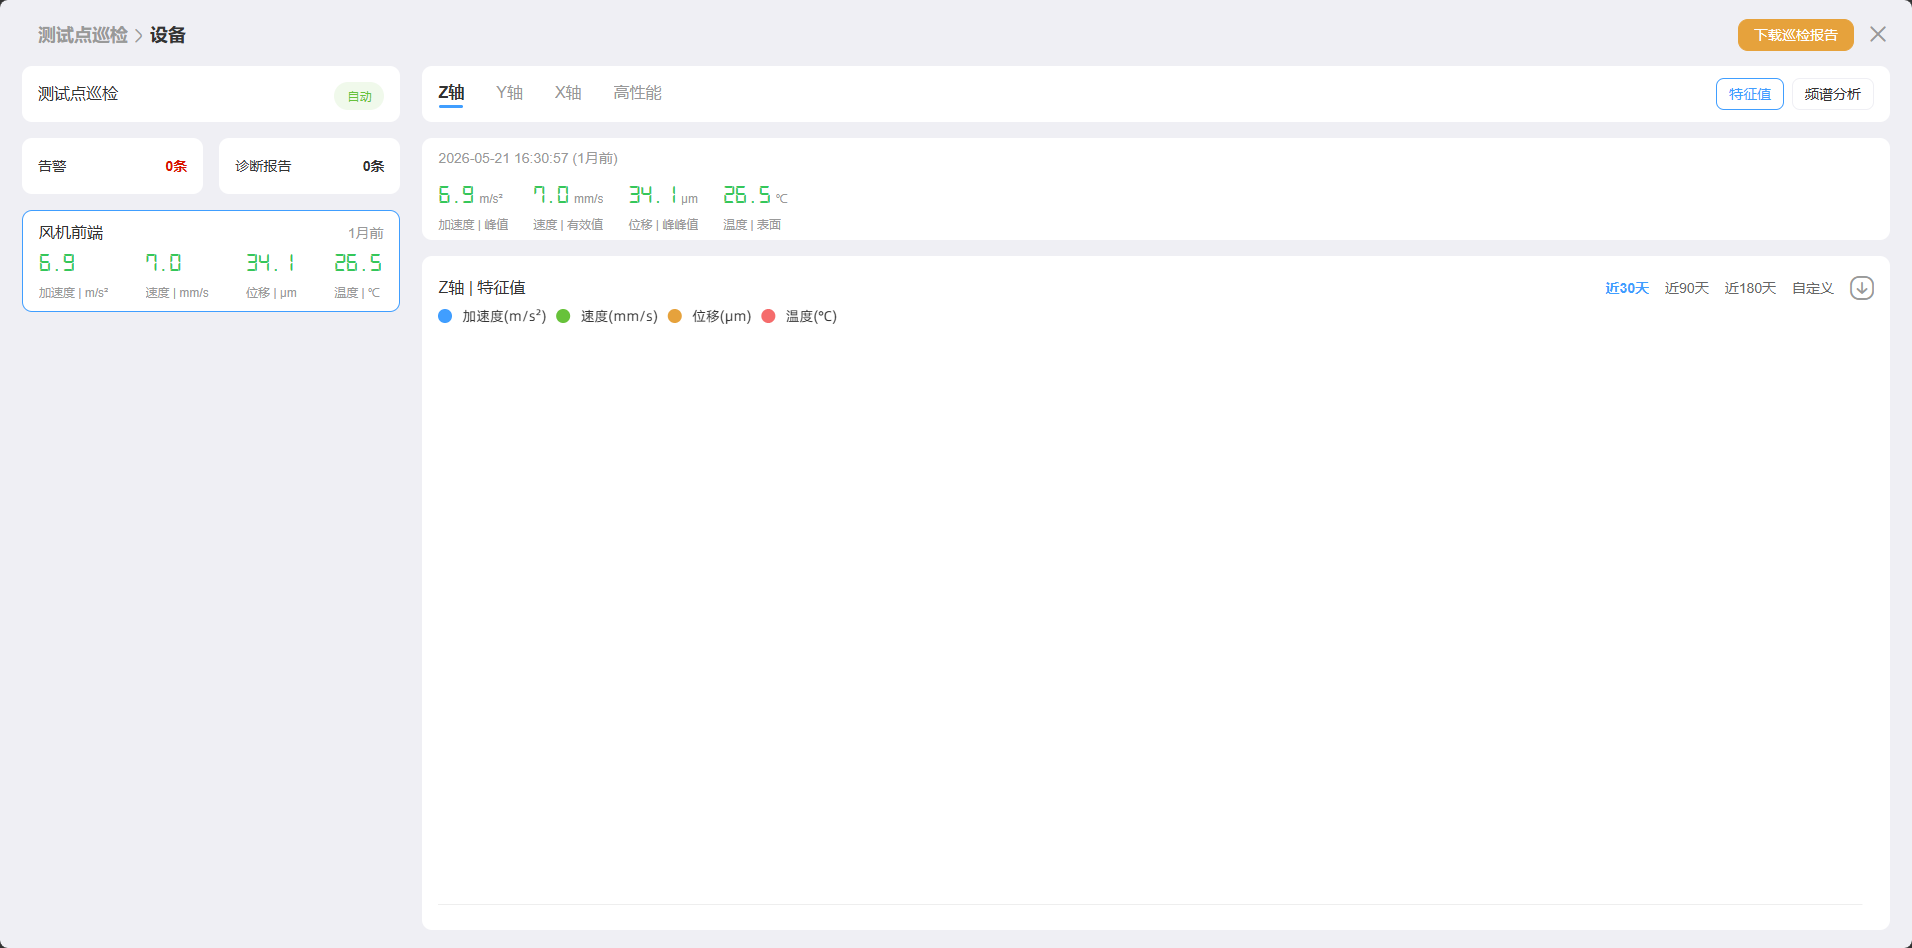Toggle the orange 位移 legend dot

tap(675, 316)
